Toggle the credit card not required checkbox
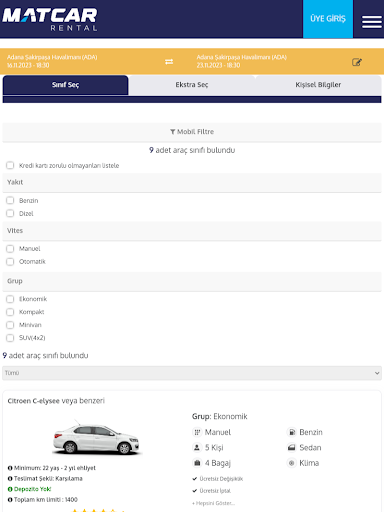 (x=10, y=165)
